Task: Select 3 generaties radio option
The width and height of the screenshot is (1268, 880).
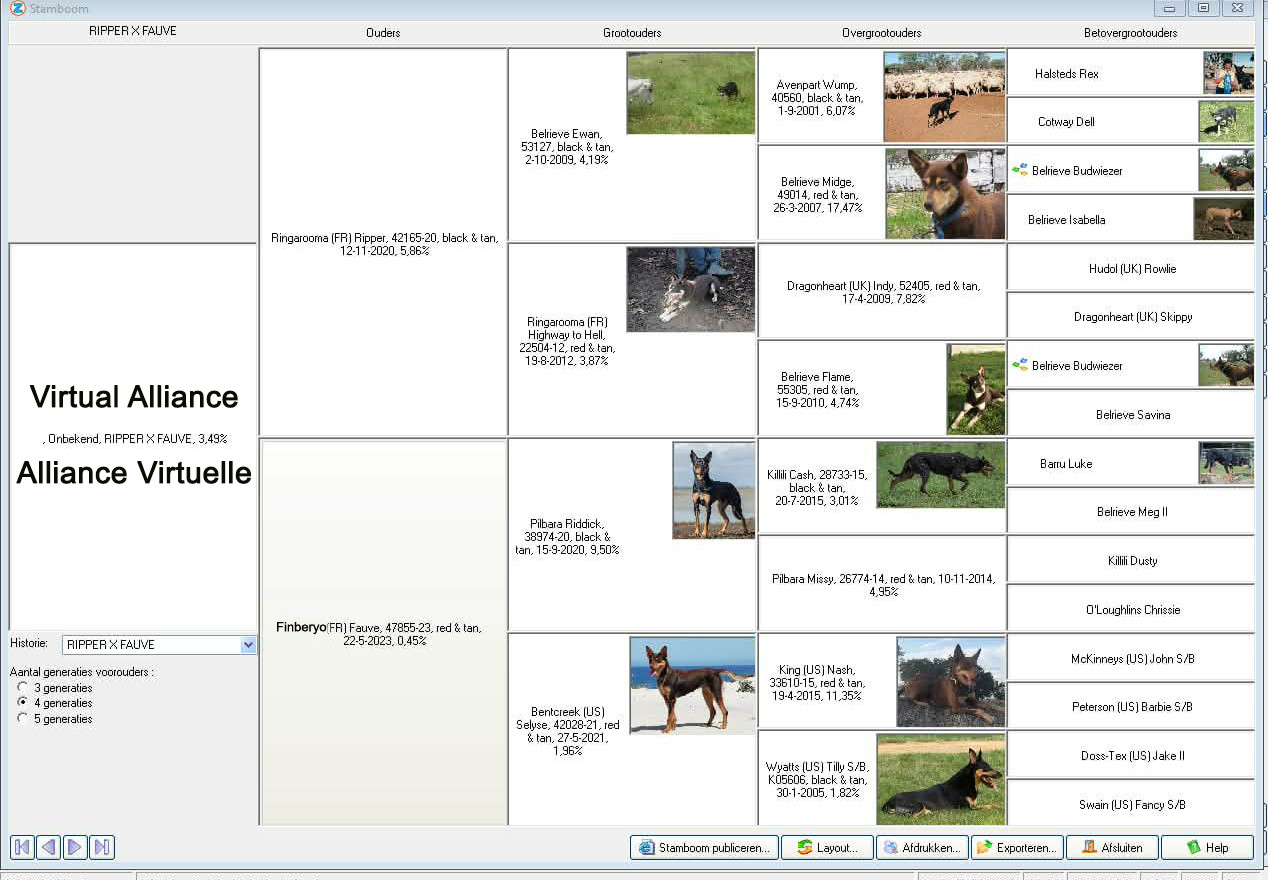Action: tap(23, 688)
